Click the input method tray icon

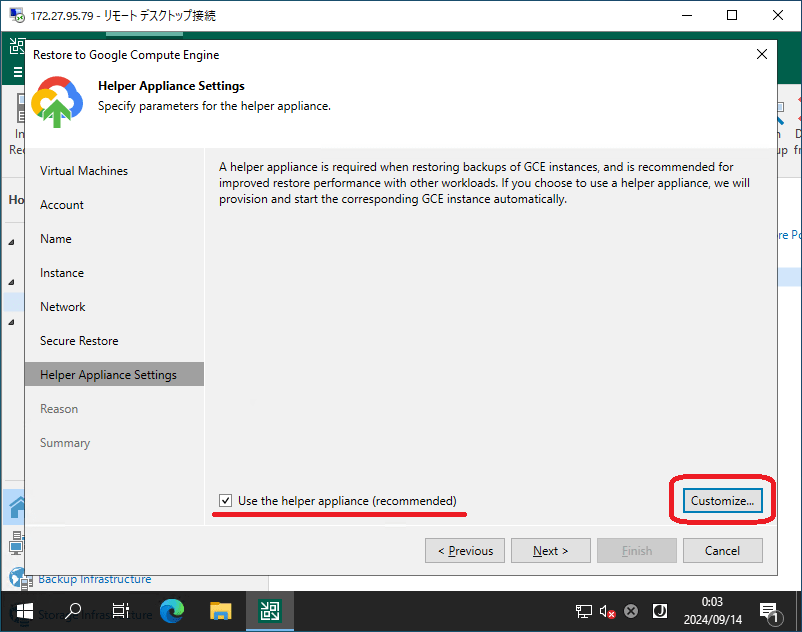click(660, 611)
